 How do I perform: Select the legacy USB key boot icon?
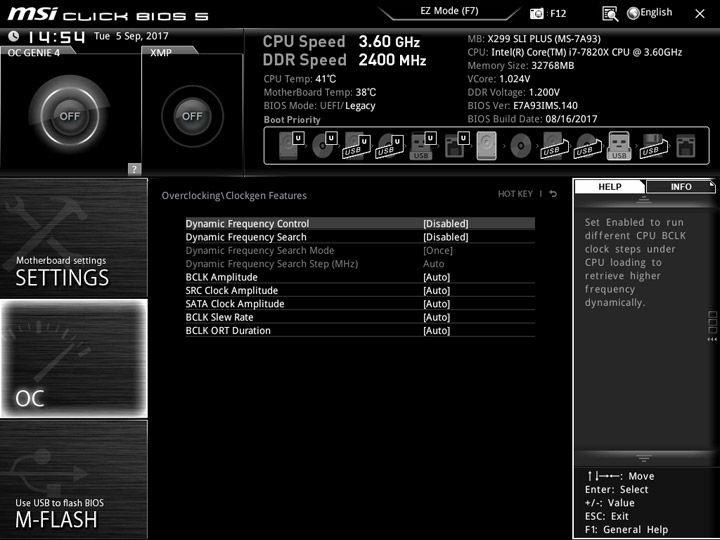tap(619, 146)
